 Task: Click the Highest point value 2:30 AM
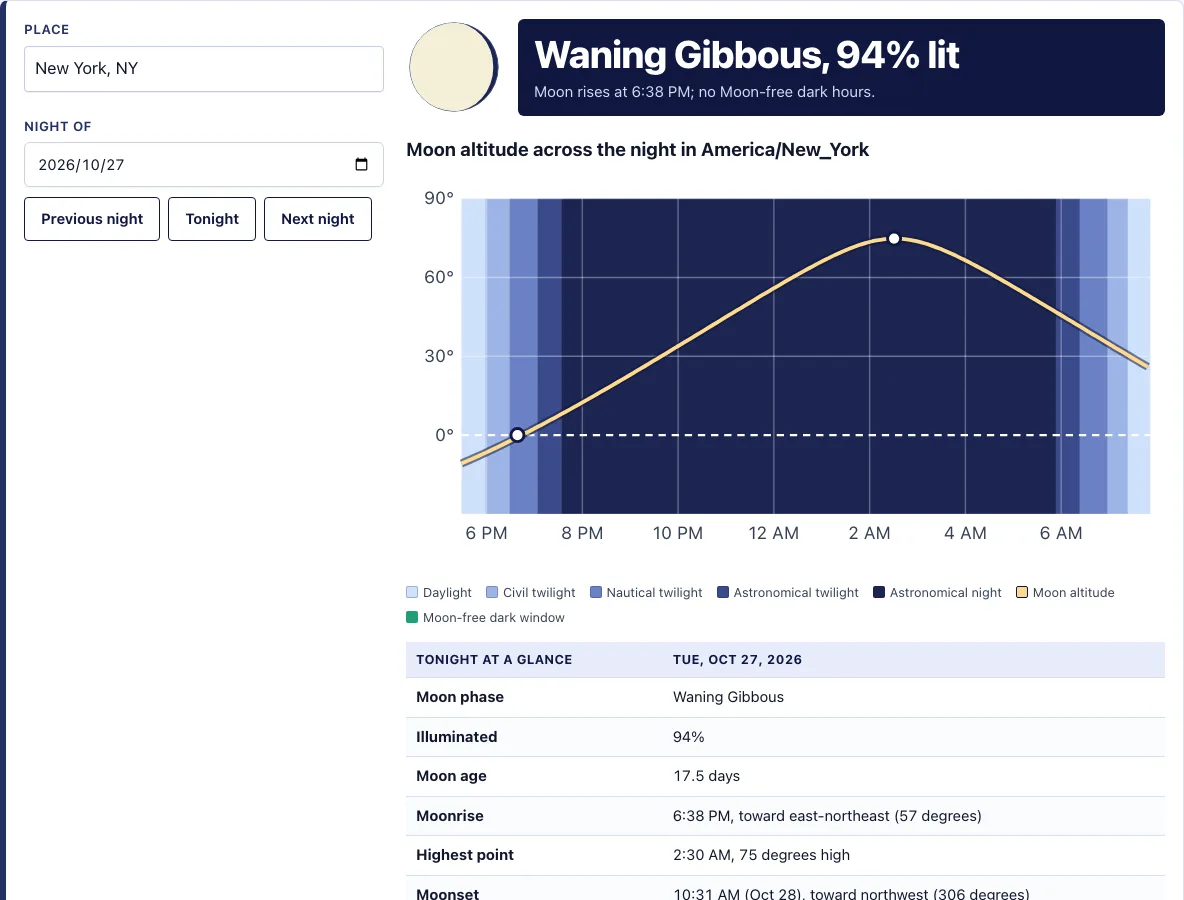(x=761, y=855)
